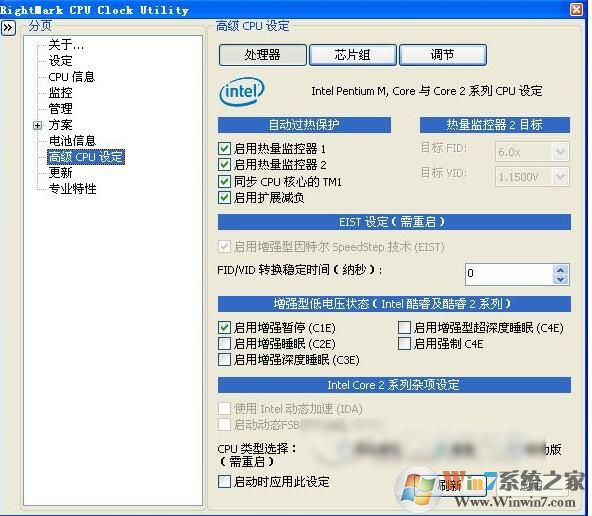Screen dimensions: 592x516
Task: Select 方案 tree item
Action: click(x=60, y=125)
